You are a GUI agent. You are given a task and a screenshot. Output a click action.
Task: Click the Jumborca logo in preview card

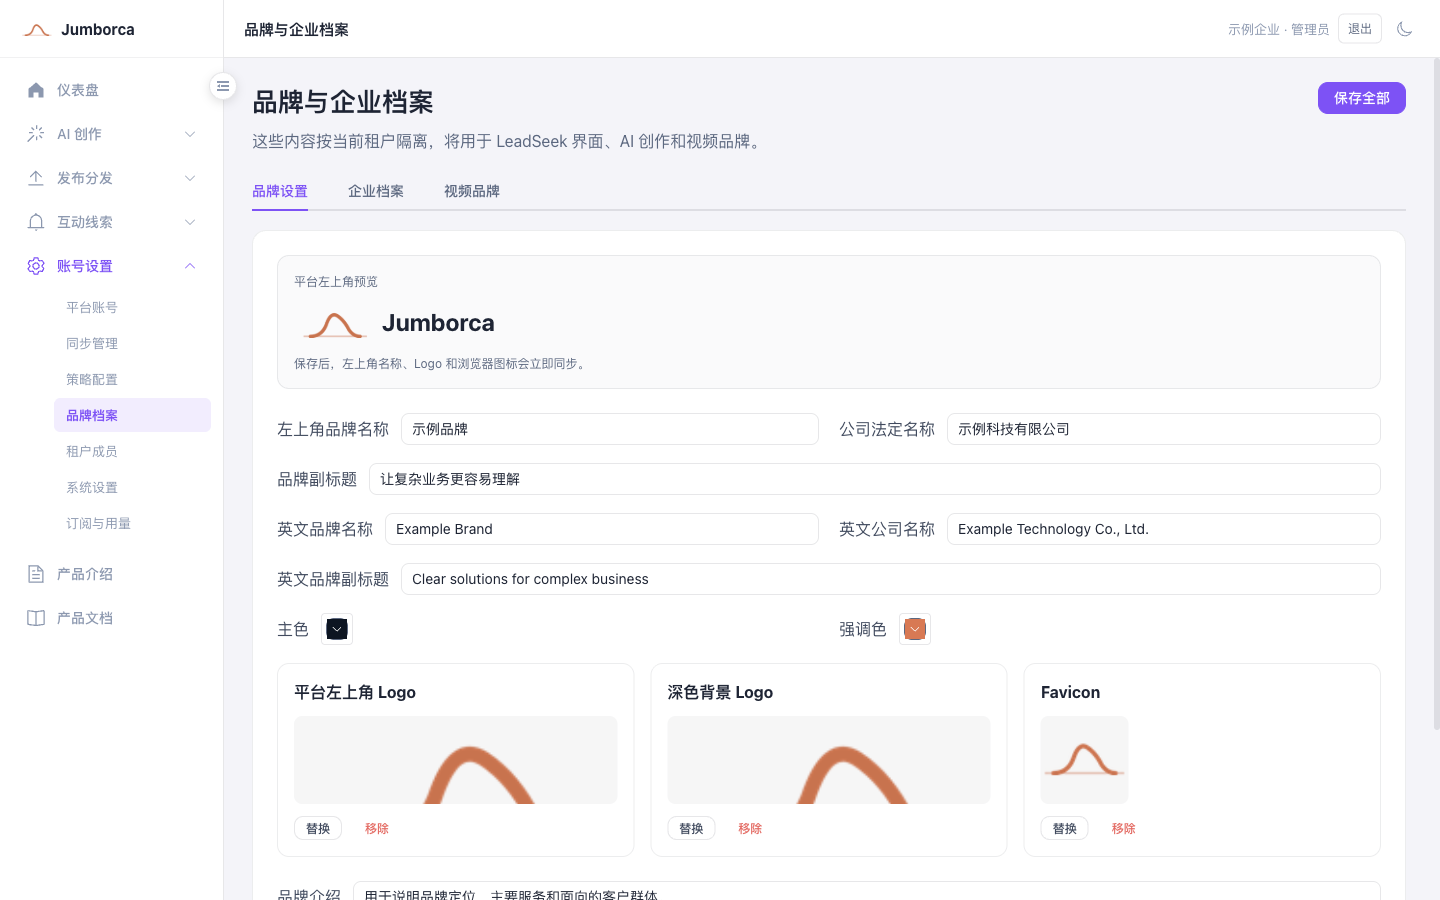(x=335, y=324)
